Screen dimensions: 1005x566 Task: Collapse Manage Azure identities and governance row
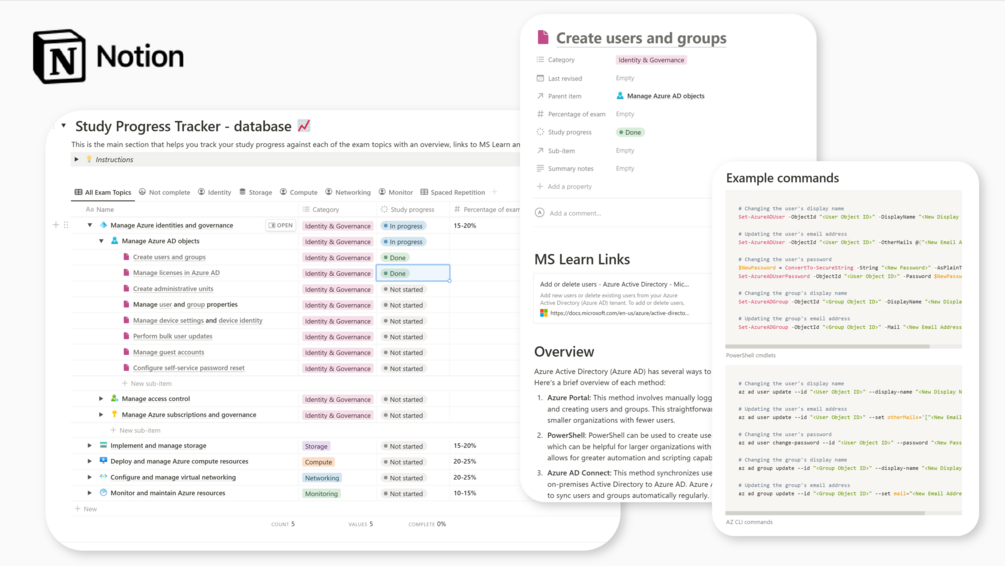(x=90, y=226)
